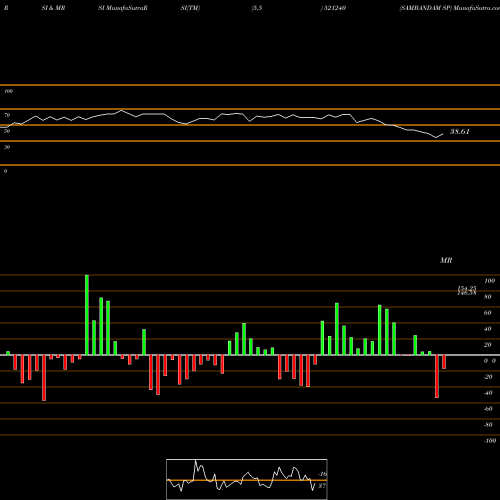Viewport: 500px width, 500px height.
Task: Click the RSI axis label 50
Action: pos(7,131)
